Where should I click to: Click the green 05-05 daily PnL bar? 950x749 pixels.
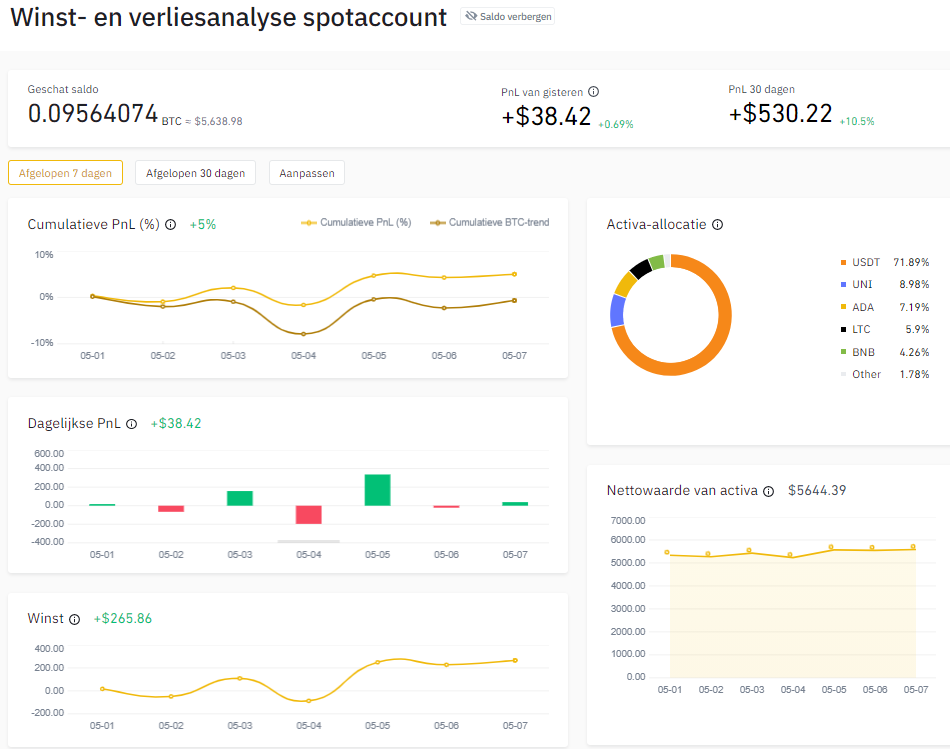pyautogui.click(x=377, y=489)
